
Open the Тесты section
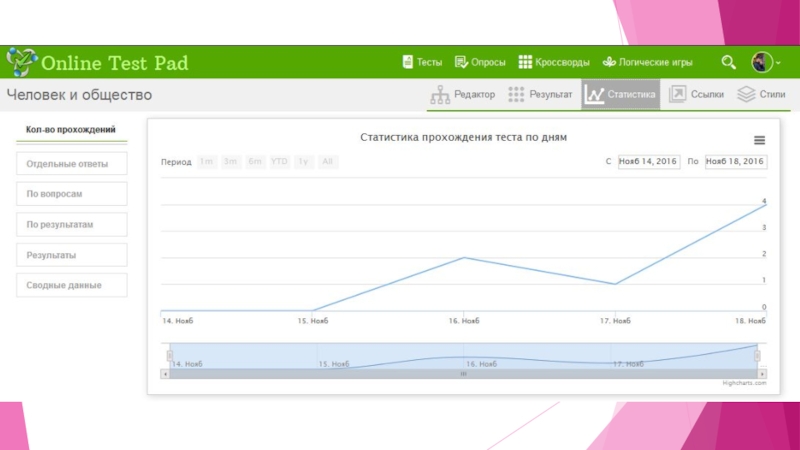click(x=422, y=62)
